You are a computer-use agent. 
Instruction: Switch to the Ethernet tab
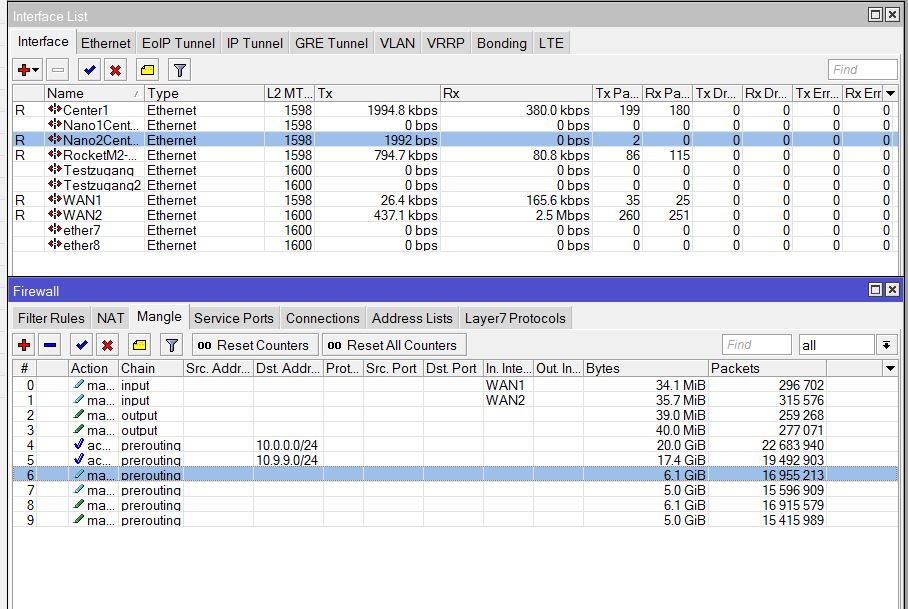105,43
